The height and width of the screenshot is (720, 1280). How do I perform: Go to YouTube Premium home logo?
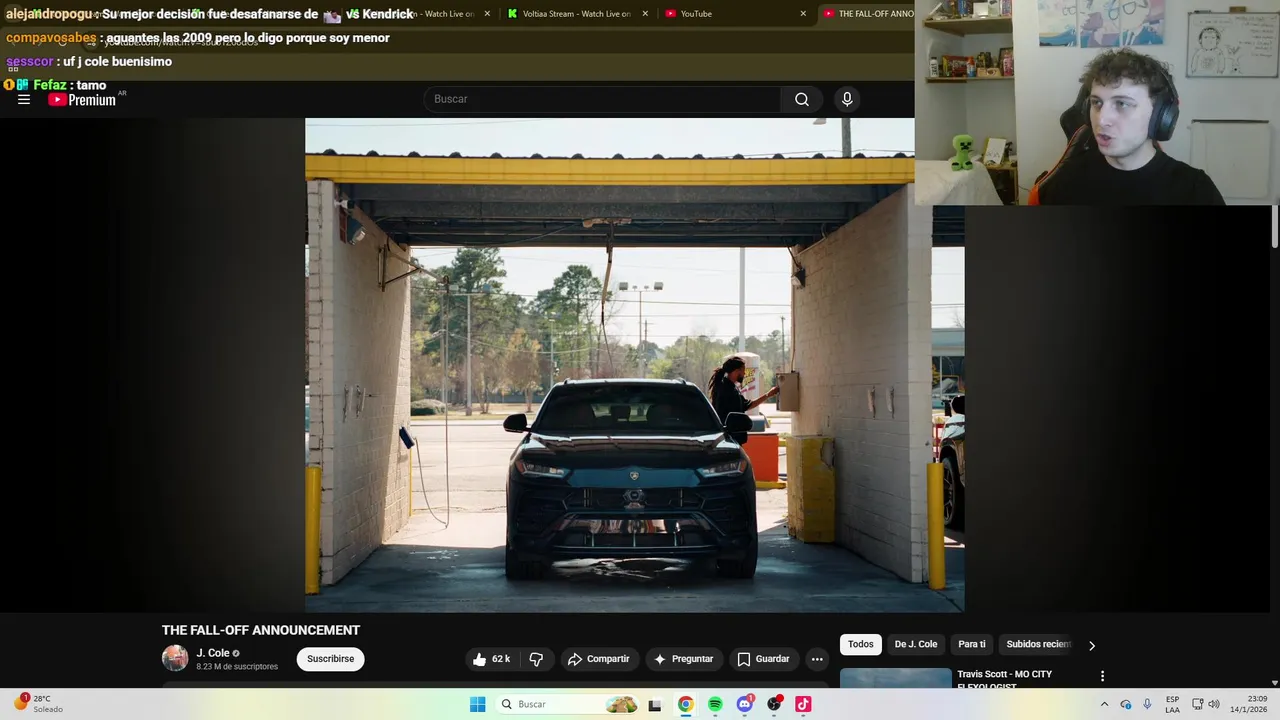[x=82, y=100]
